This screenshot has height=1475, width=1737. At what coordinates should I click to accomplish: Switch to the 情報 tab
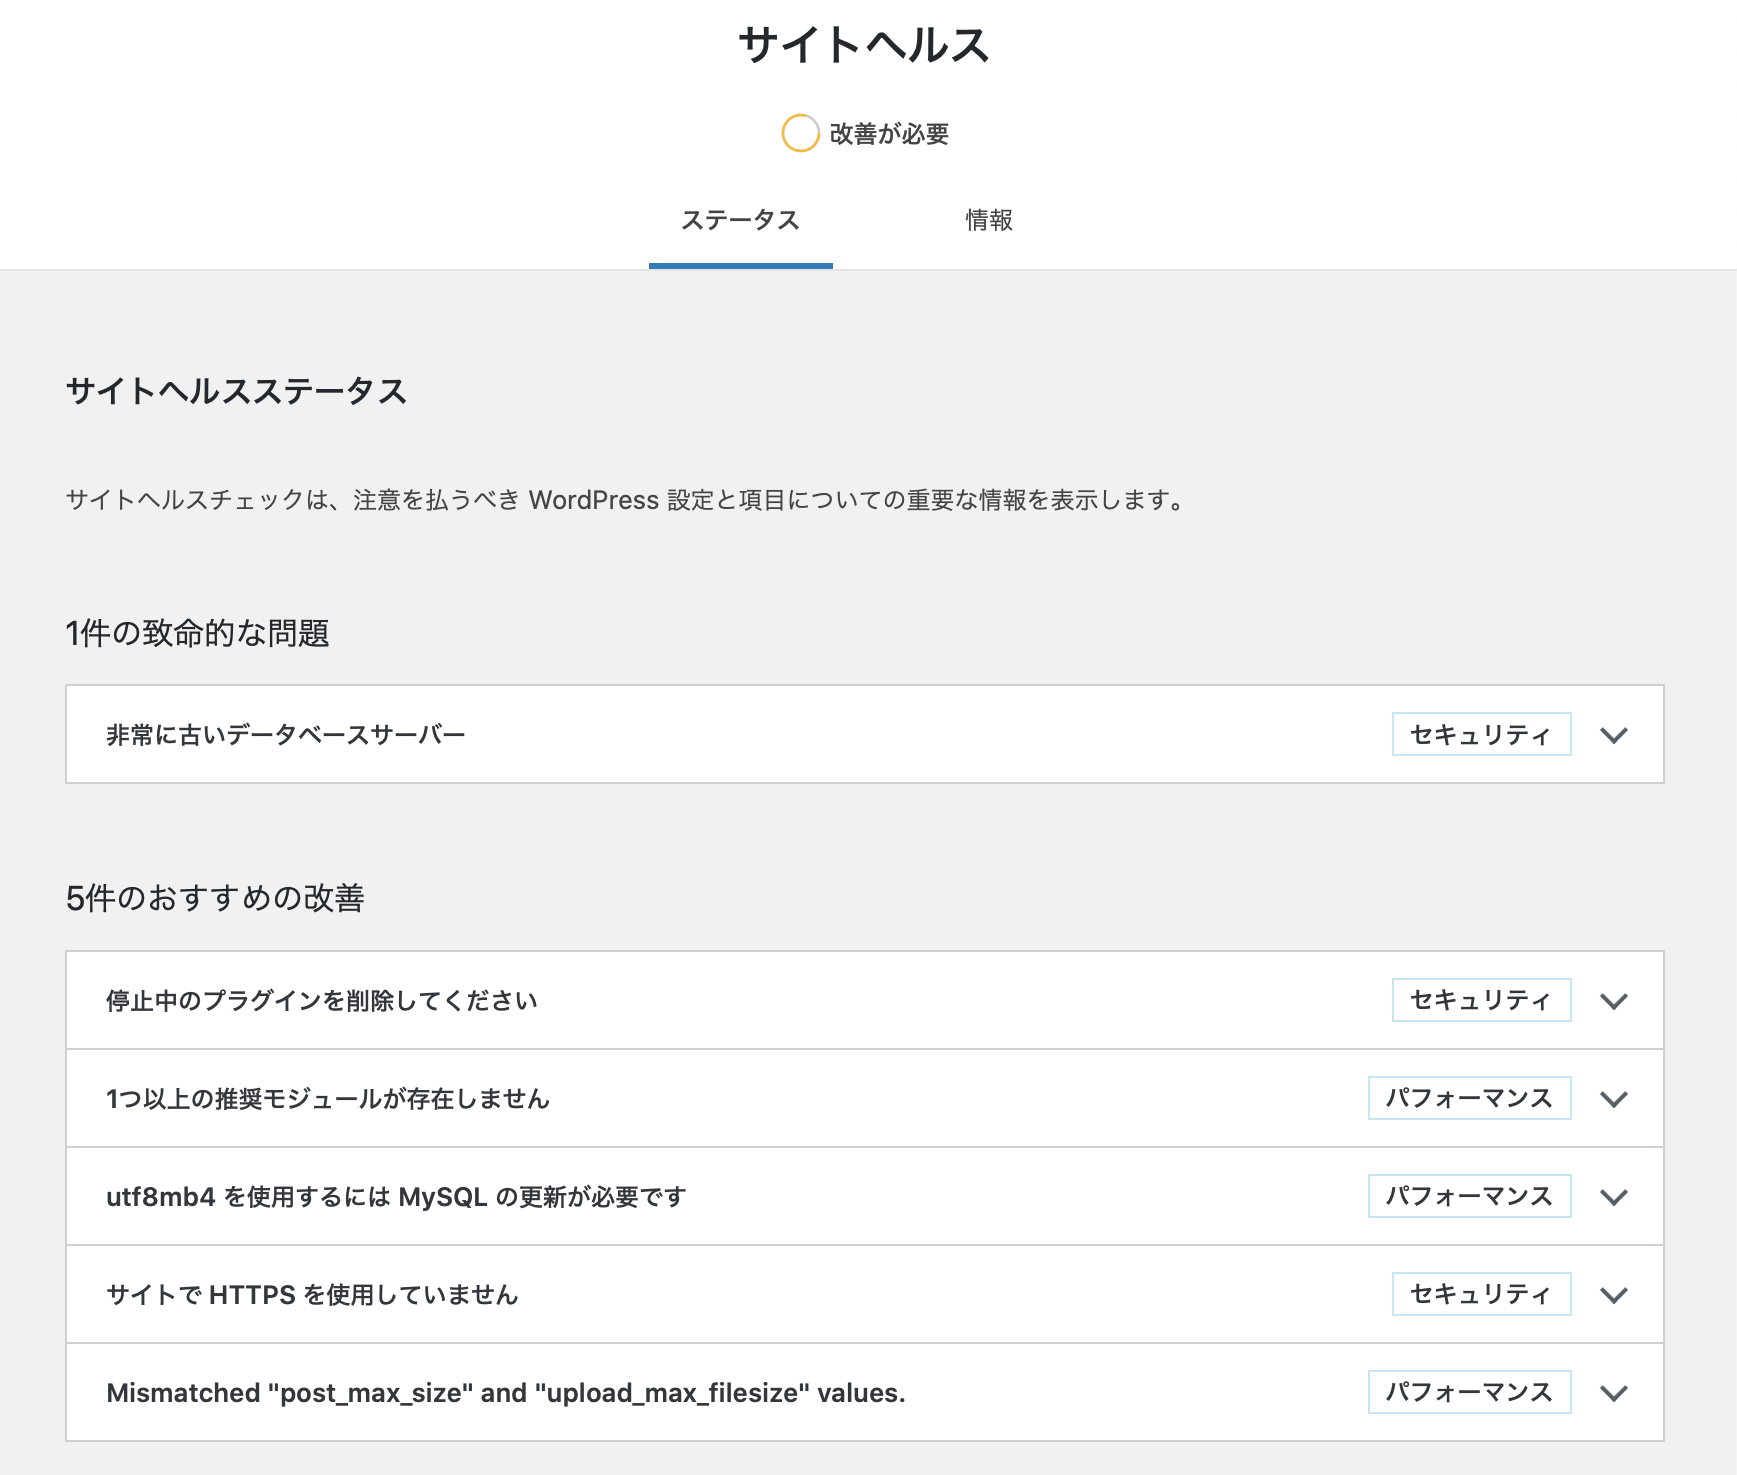pos(988,221)
